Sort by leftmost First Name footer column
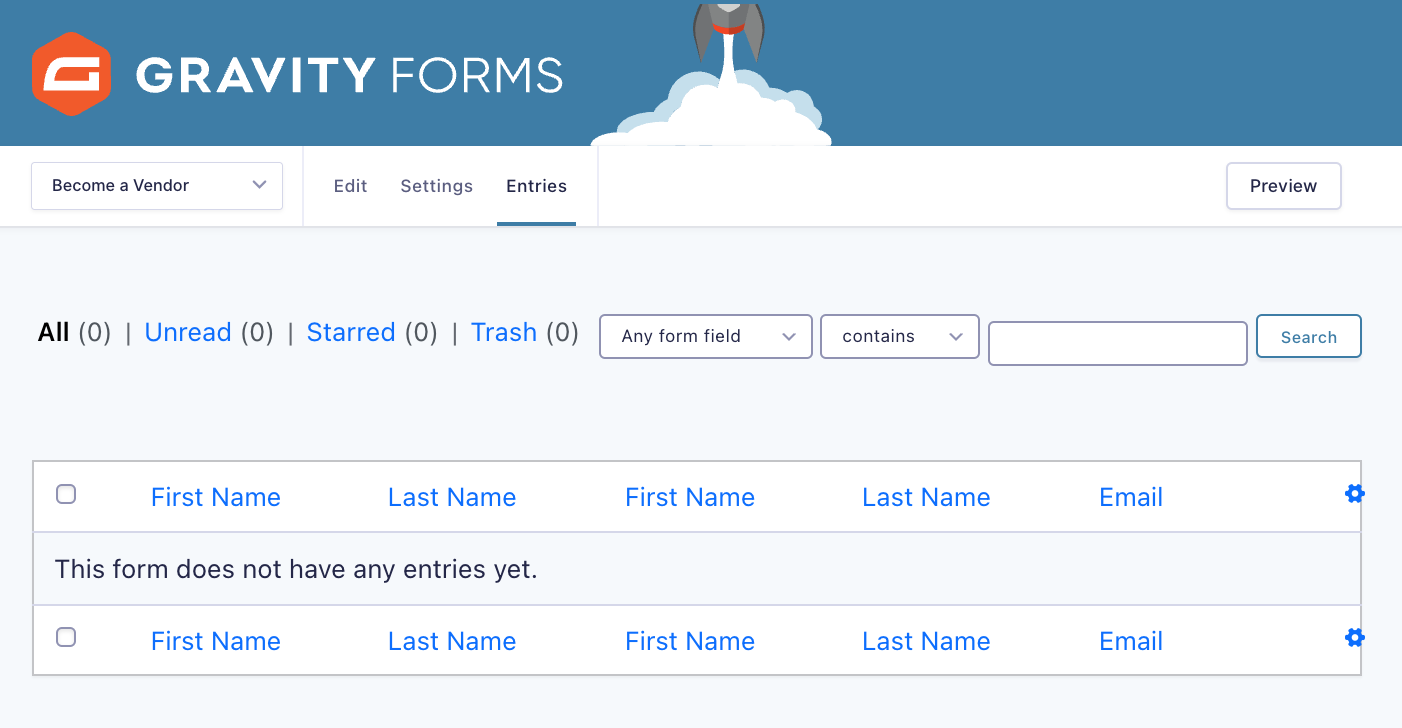The height and width of the screenshot is (728, 1402). tap(216, 641)
